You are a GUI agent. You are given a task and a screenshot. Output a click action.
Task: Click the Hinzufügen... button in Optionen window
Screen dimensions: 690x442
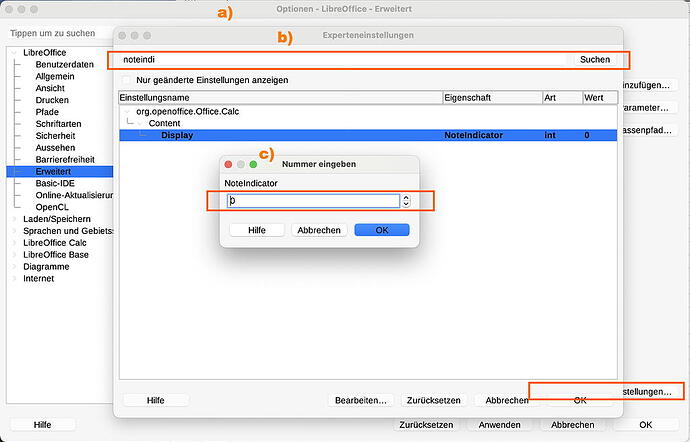click(x=650, y=85)
